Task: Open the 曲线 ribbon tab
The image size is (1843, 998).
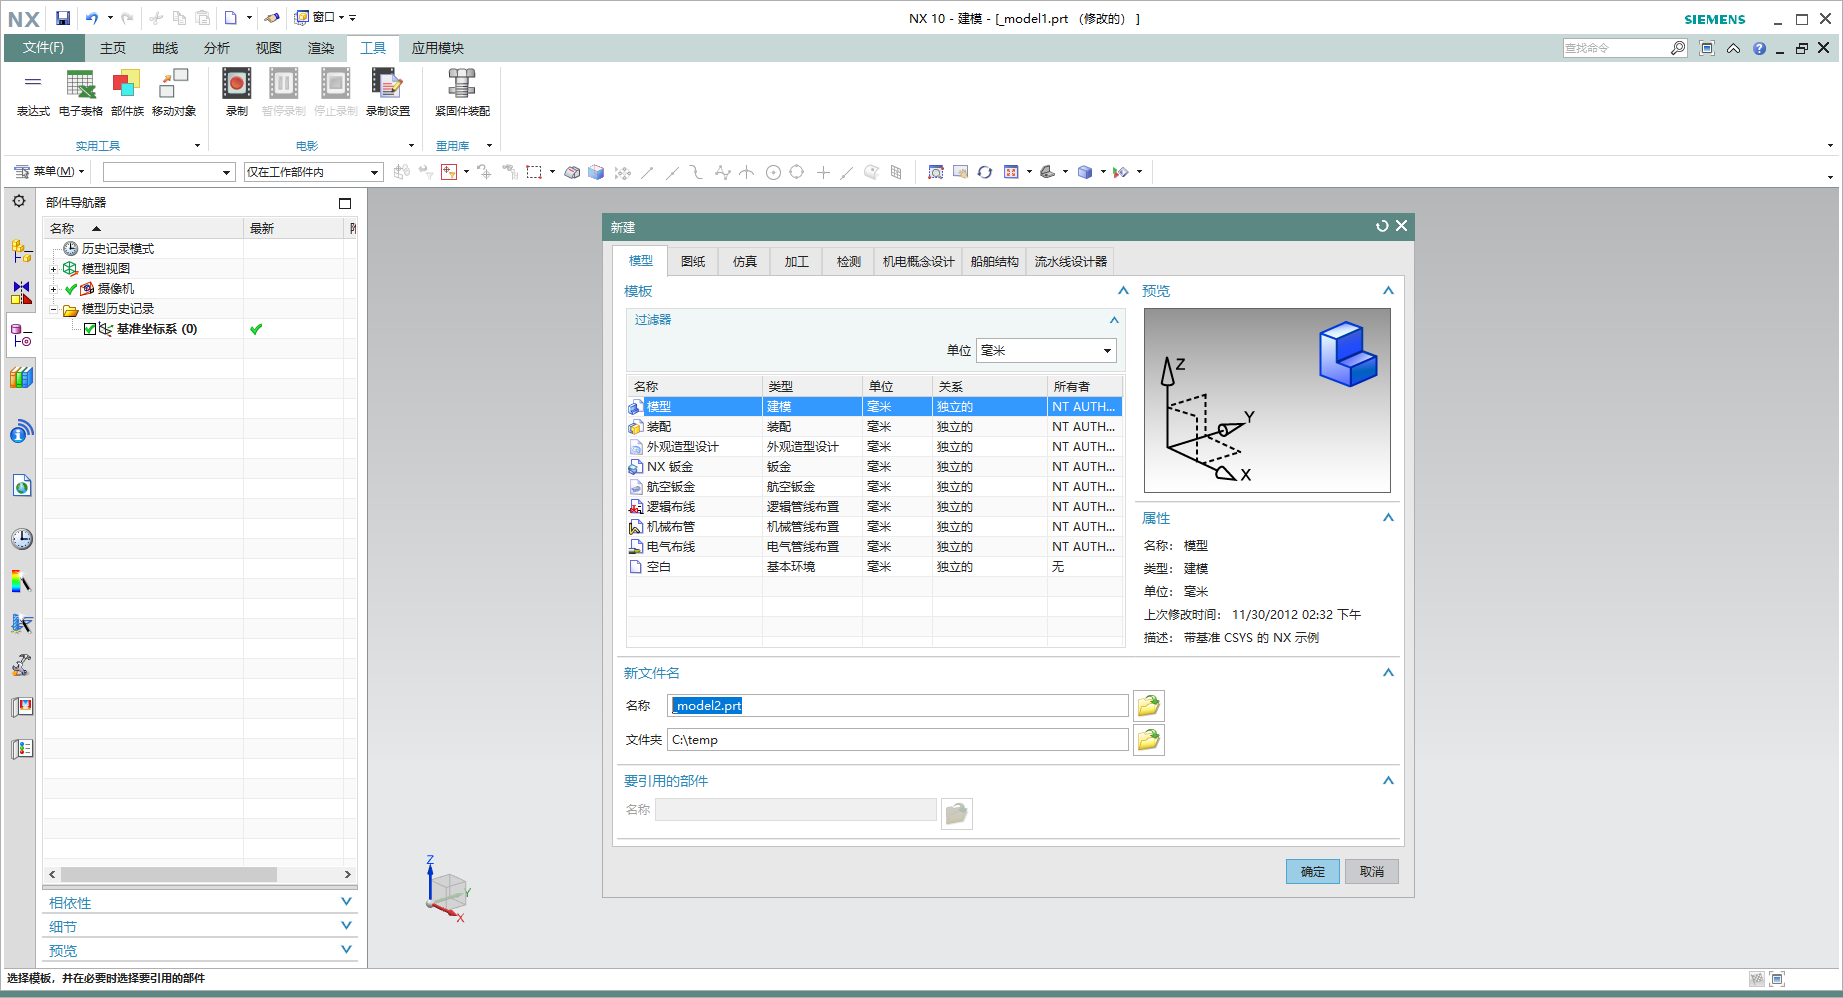Action: point(165,48)
